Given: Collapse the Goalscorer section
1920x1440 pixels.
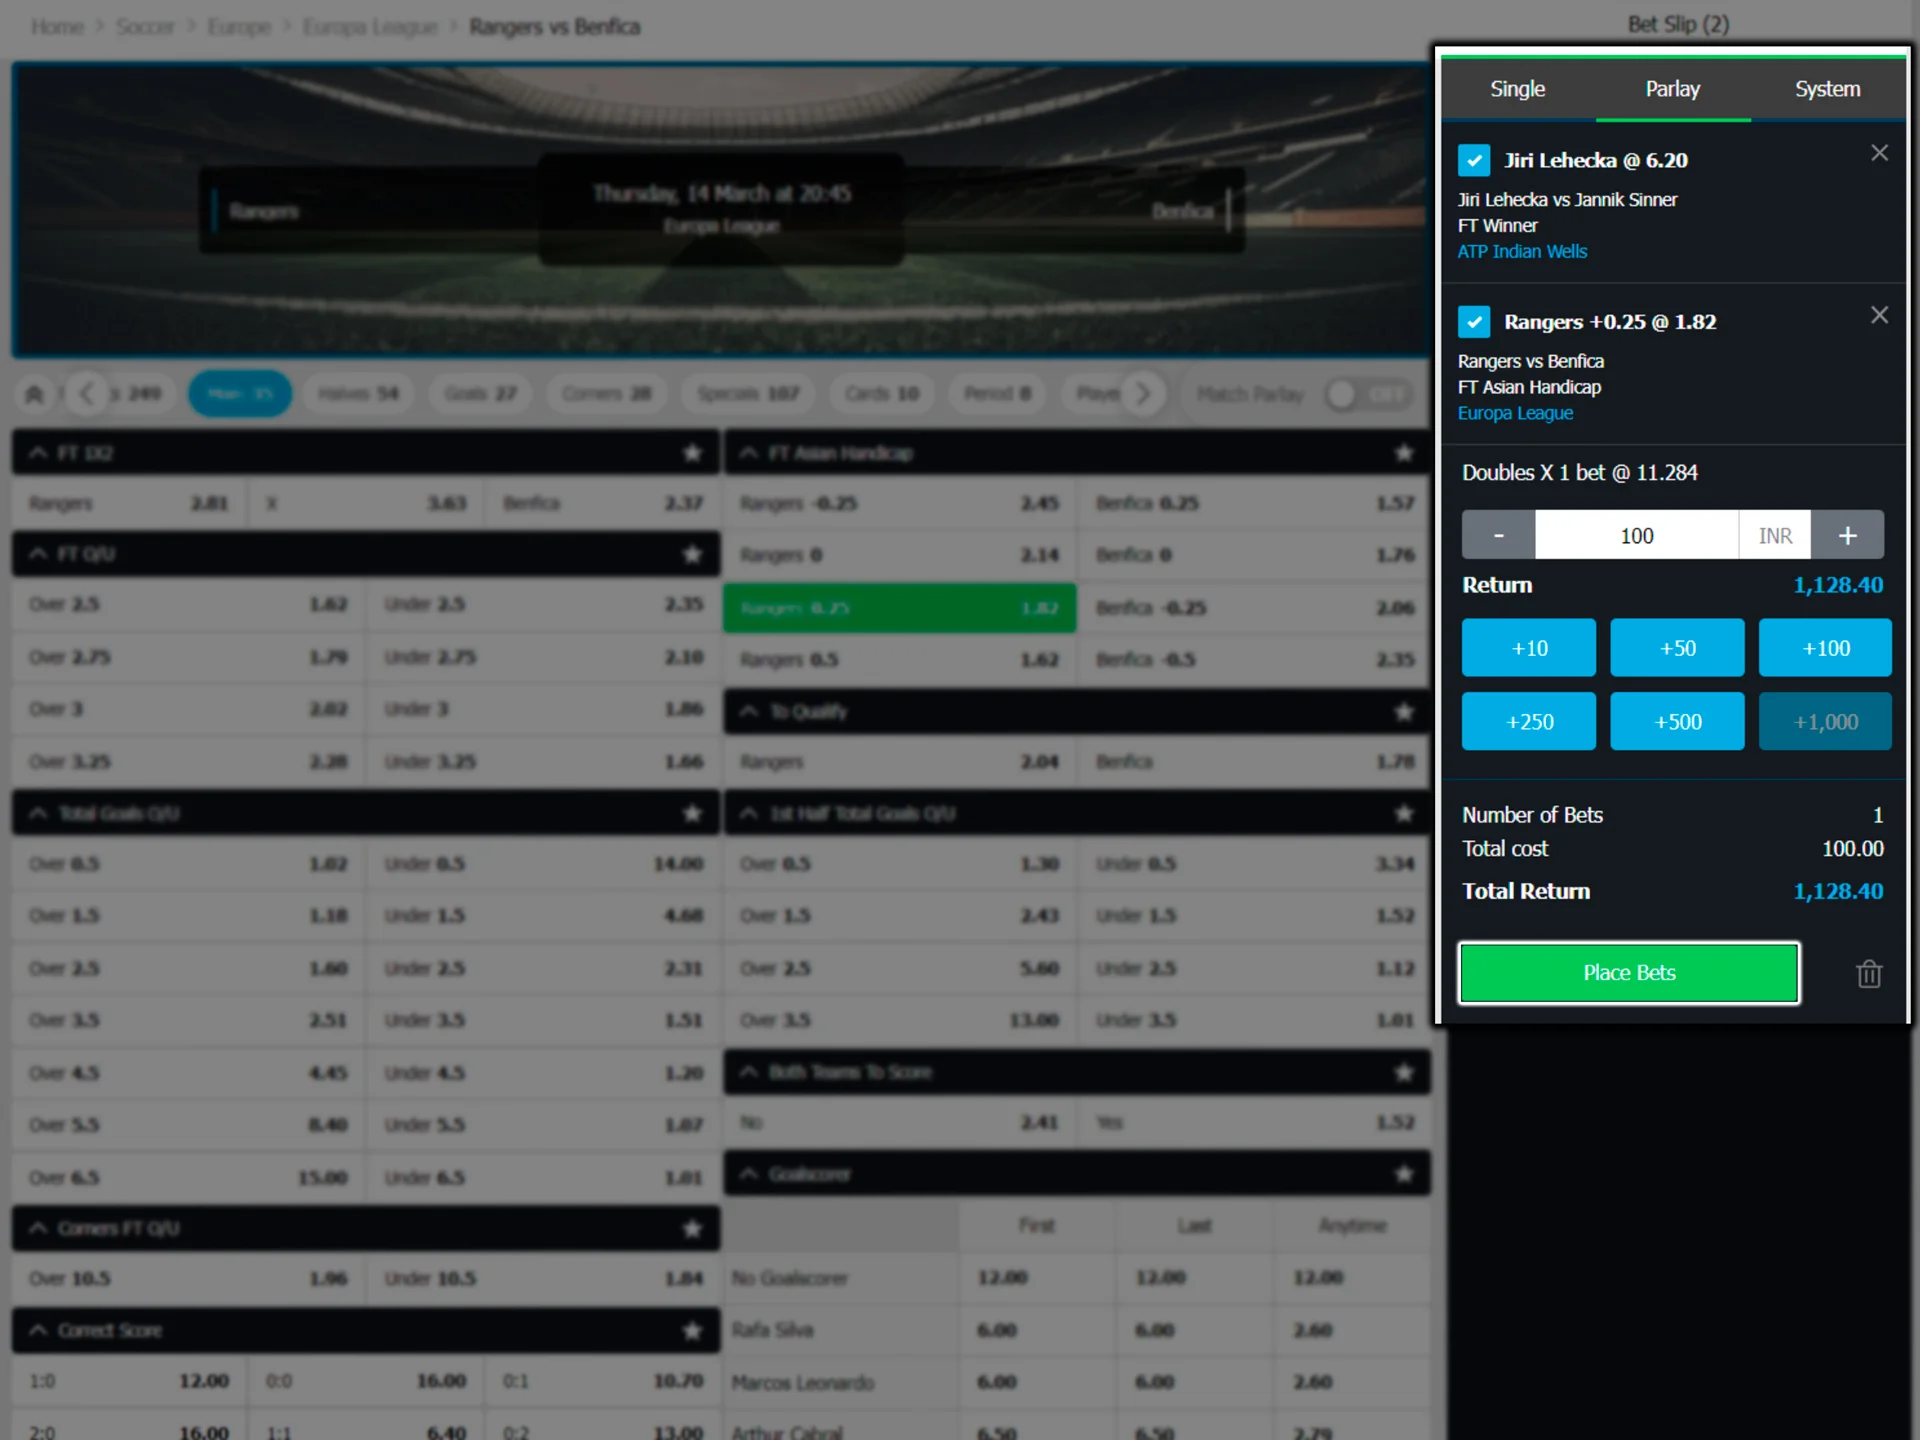Looking at the screenshot, I should click(x=748, y=1174).
